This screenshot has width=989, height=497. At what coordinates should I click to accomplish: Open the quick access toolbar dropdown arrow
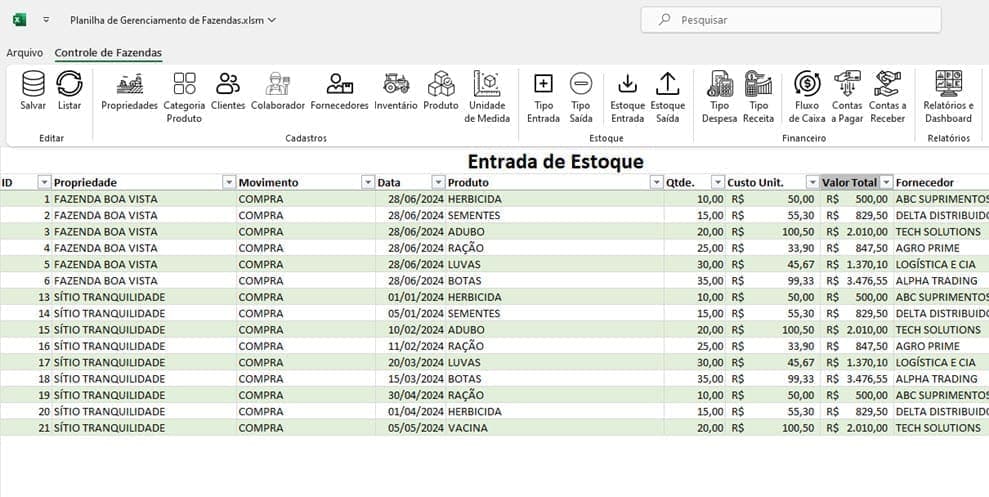click(x=46, y=20)
